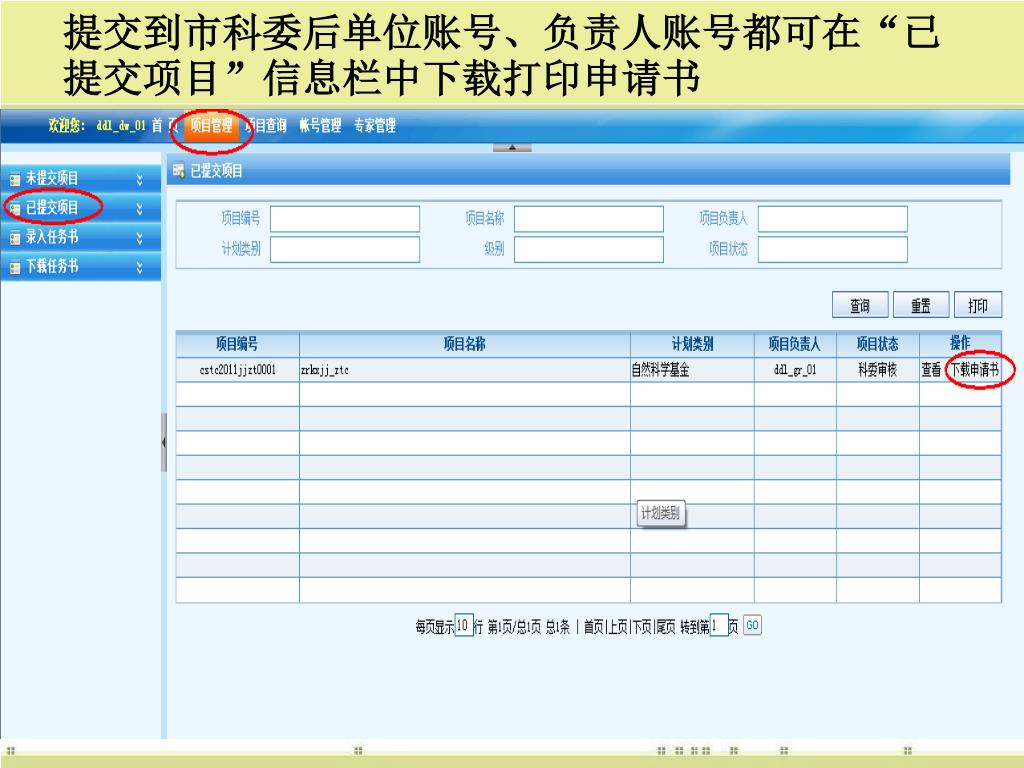Edit the rows-per-page field showing 10
The width and height of the screenshot is (1024, 768).
(x=463, y=626)
